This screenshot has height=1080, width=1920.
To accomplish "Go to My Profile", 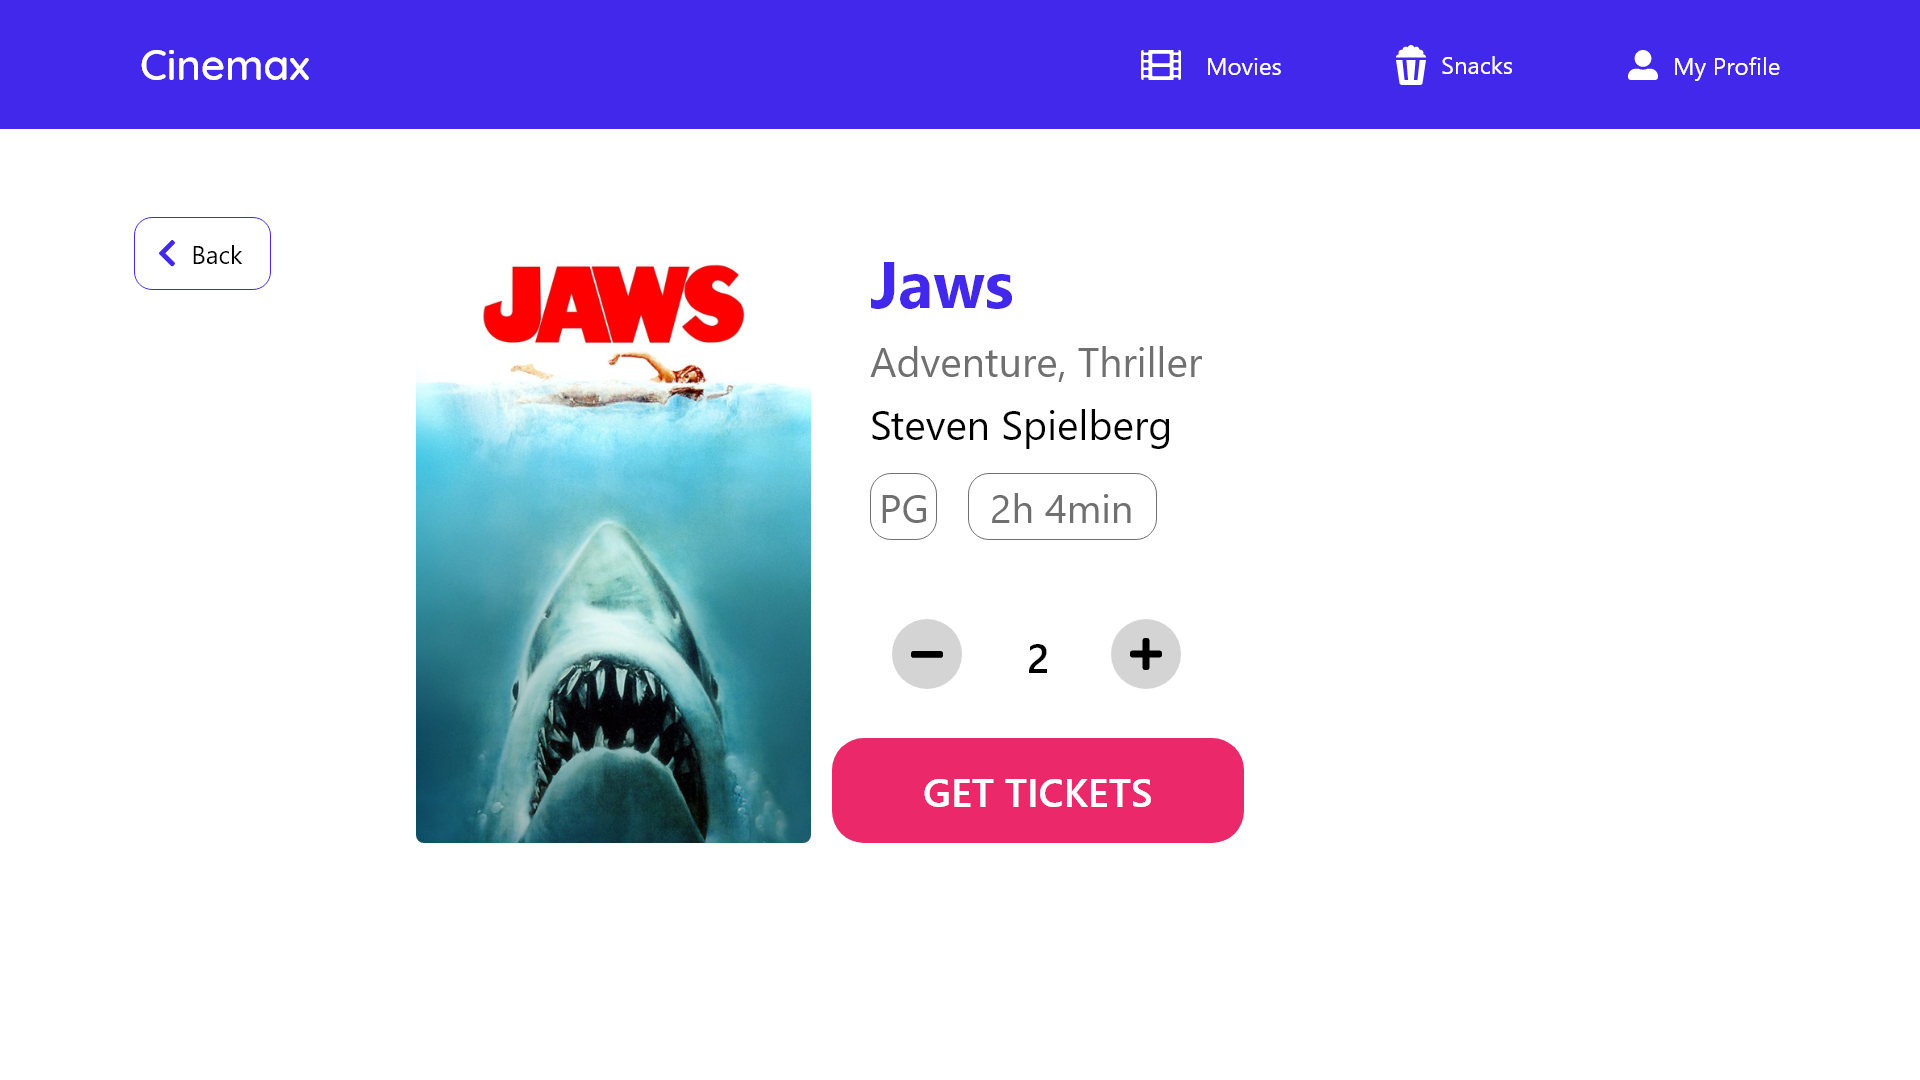I will (x=1703, y=66).
